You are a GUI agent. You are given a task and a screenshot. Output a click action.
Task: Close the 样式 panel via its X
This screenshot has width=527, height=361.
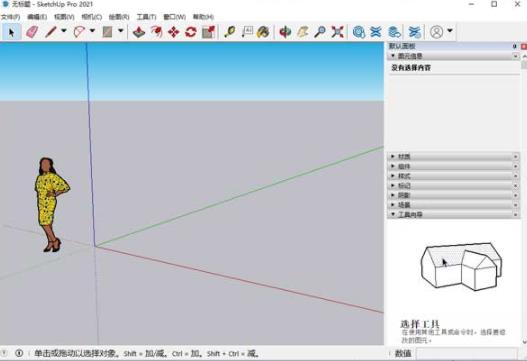tap(516, 176)
